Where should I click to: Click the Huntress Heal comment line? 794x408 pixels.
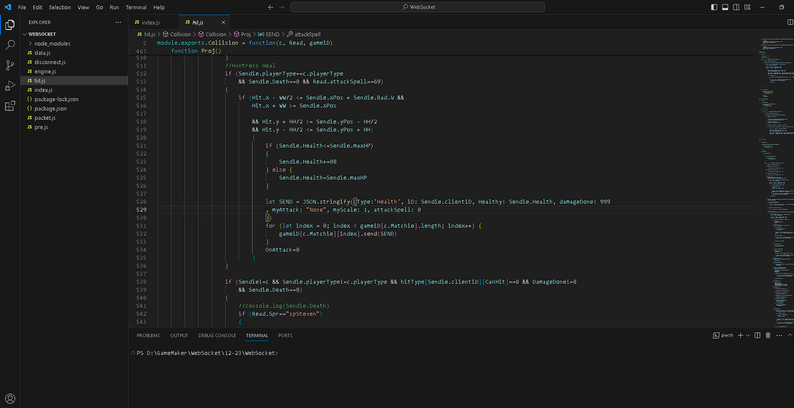pos(249,66)
